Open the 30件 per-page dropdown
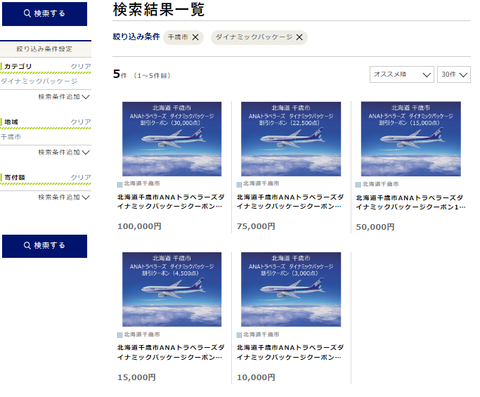 [x=454, y=74]
